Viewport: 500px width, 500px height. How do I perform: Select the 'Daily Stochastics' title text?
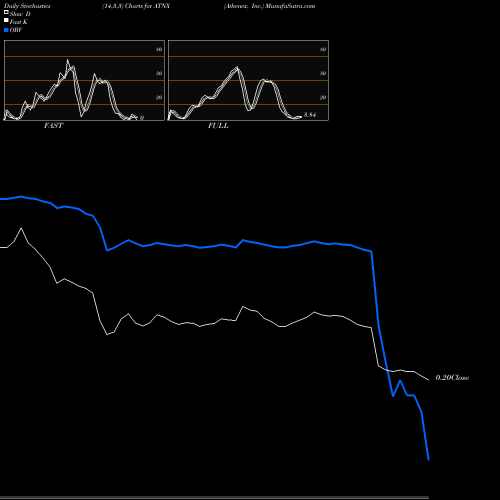(x=27, y=6)
